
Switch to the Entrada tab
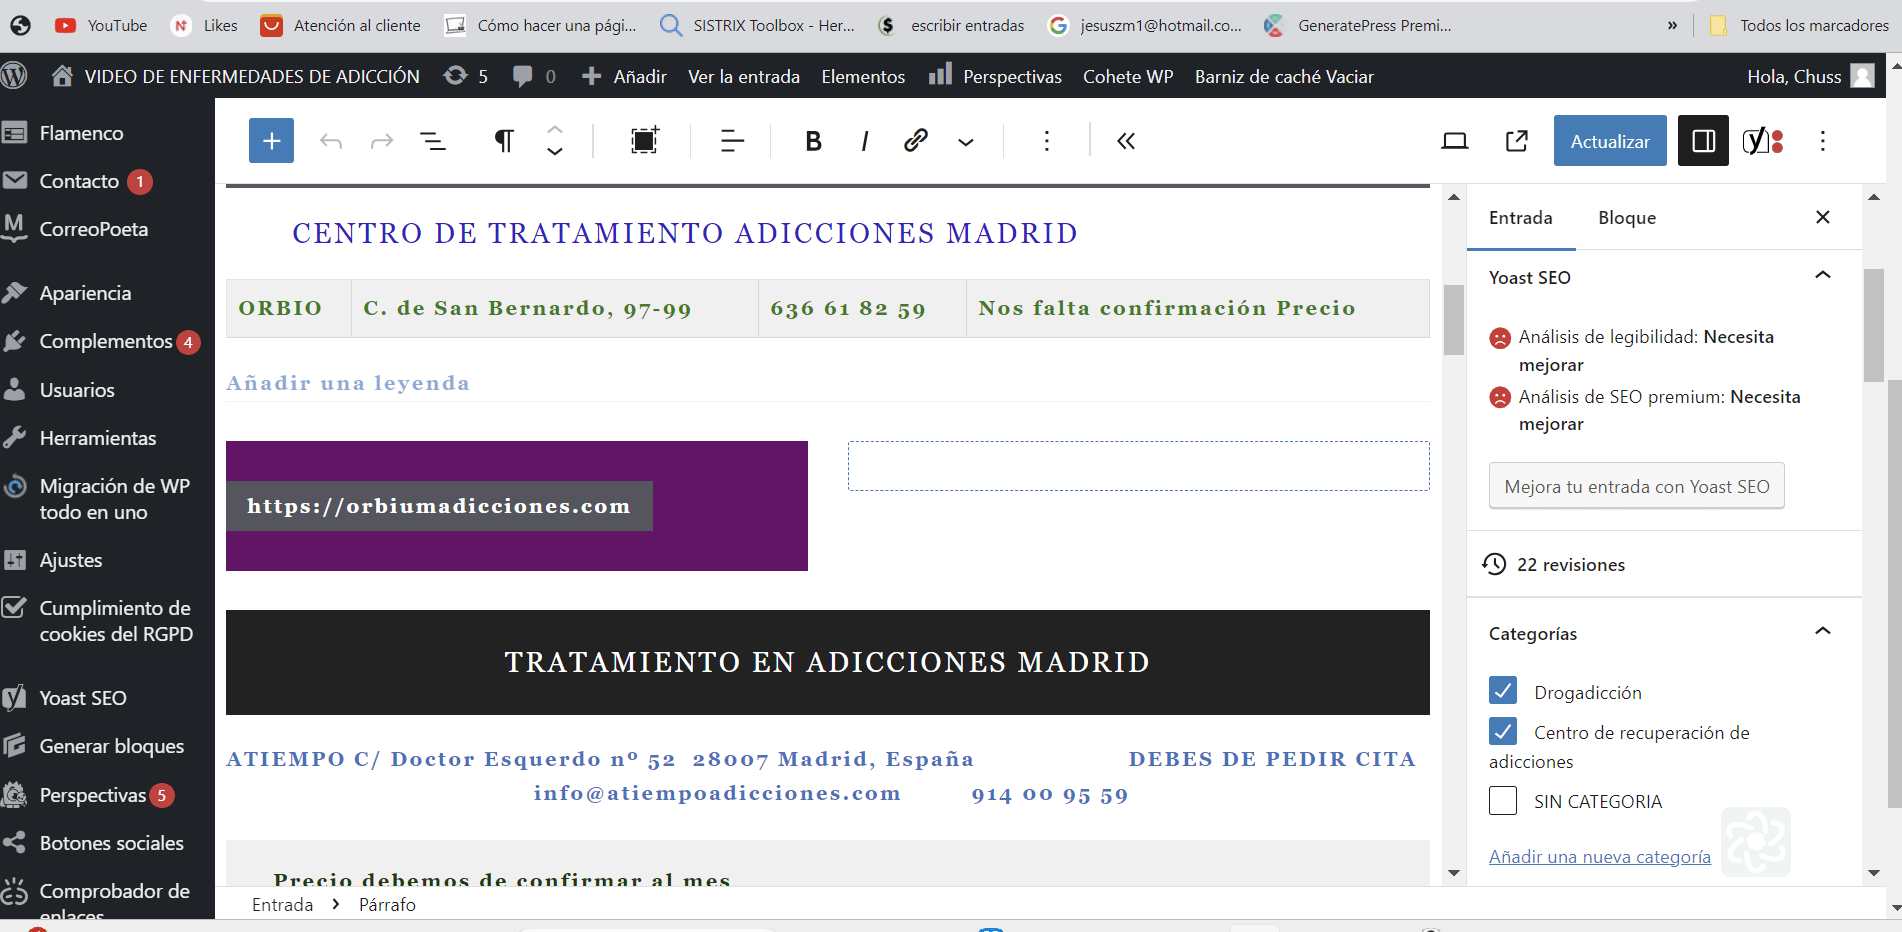(1520, 217)
